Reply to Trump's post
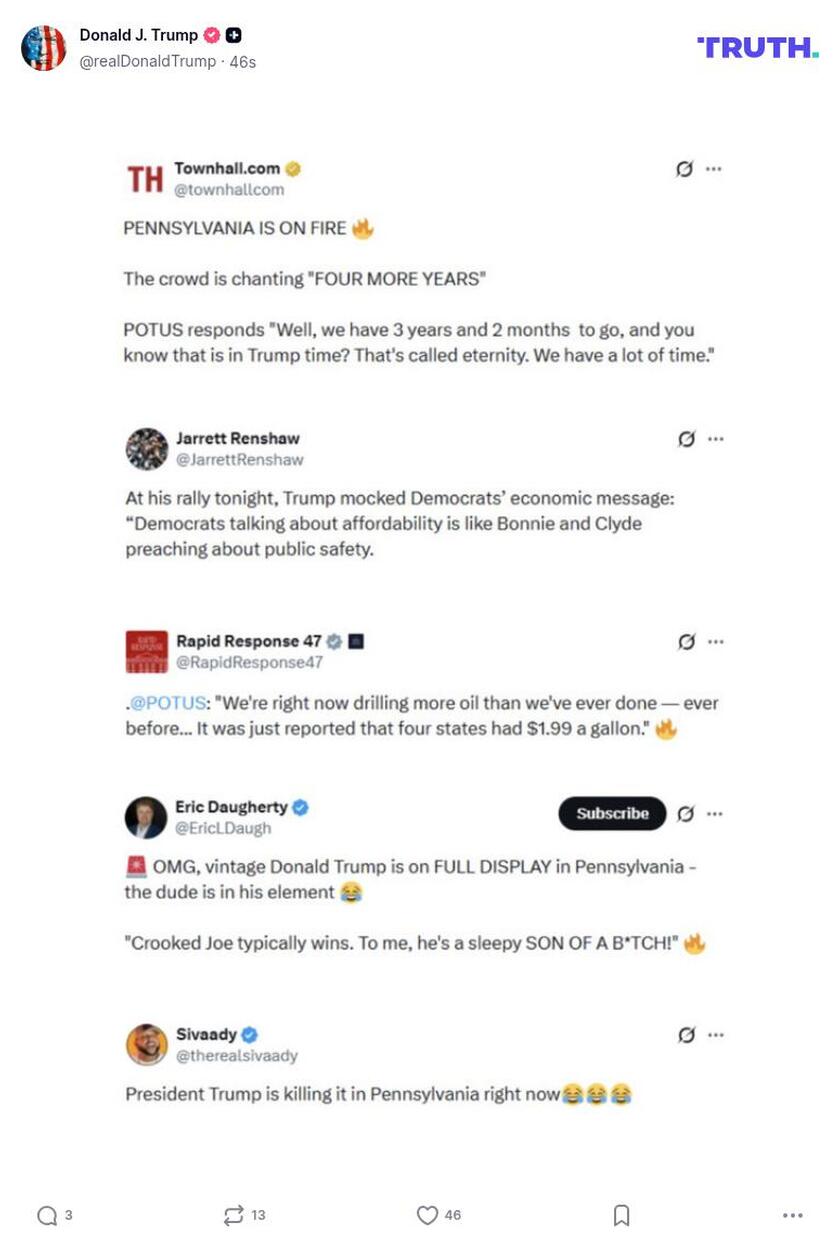The width and height of the screenshot is (840, 1255). pyautogui.click(x=45, y=1216)
